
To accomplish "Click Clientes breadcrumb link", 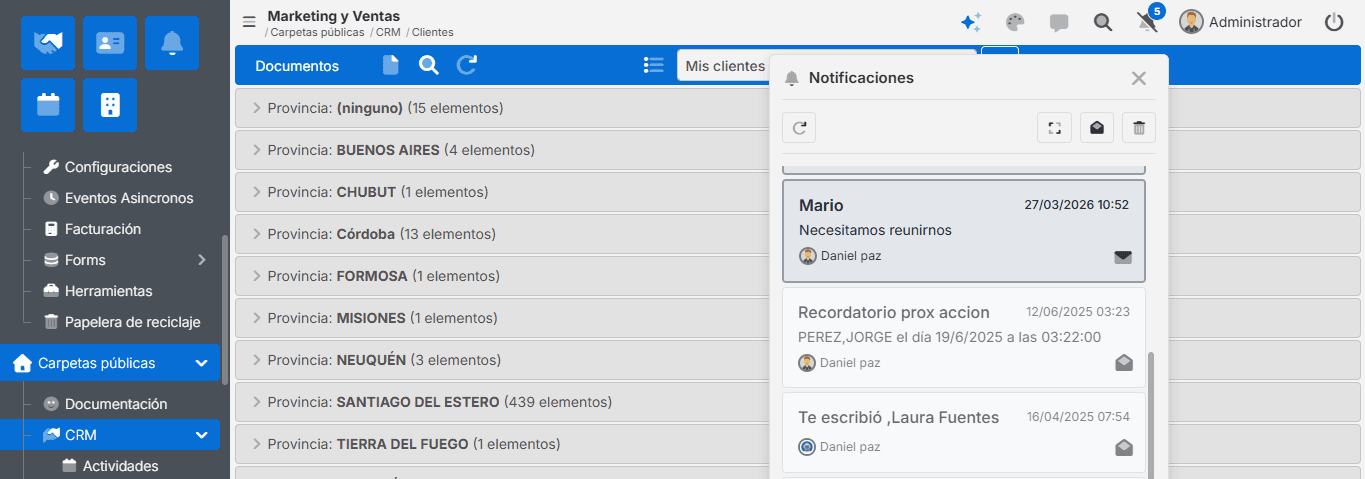I will [x=433, y=33].
